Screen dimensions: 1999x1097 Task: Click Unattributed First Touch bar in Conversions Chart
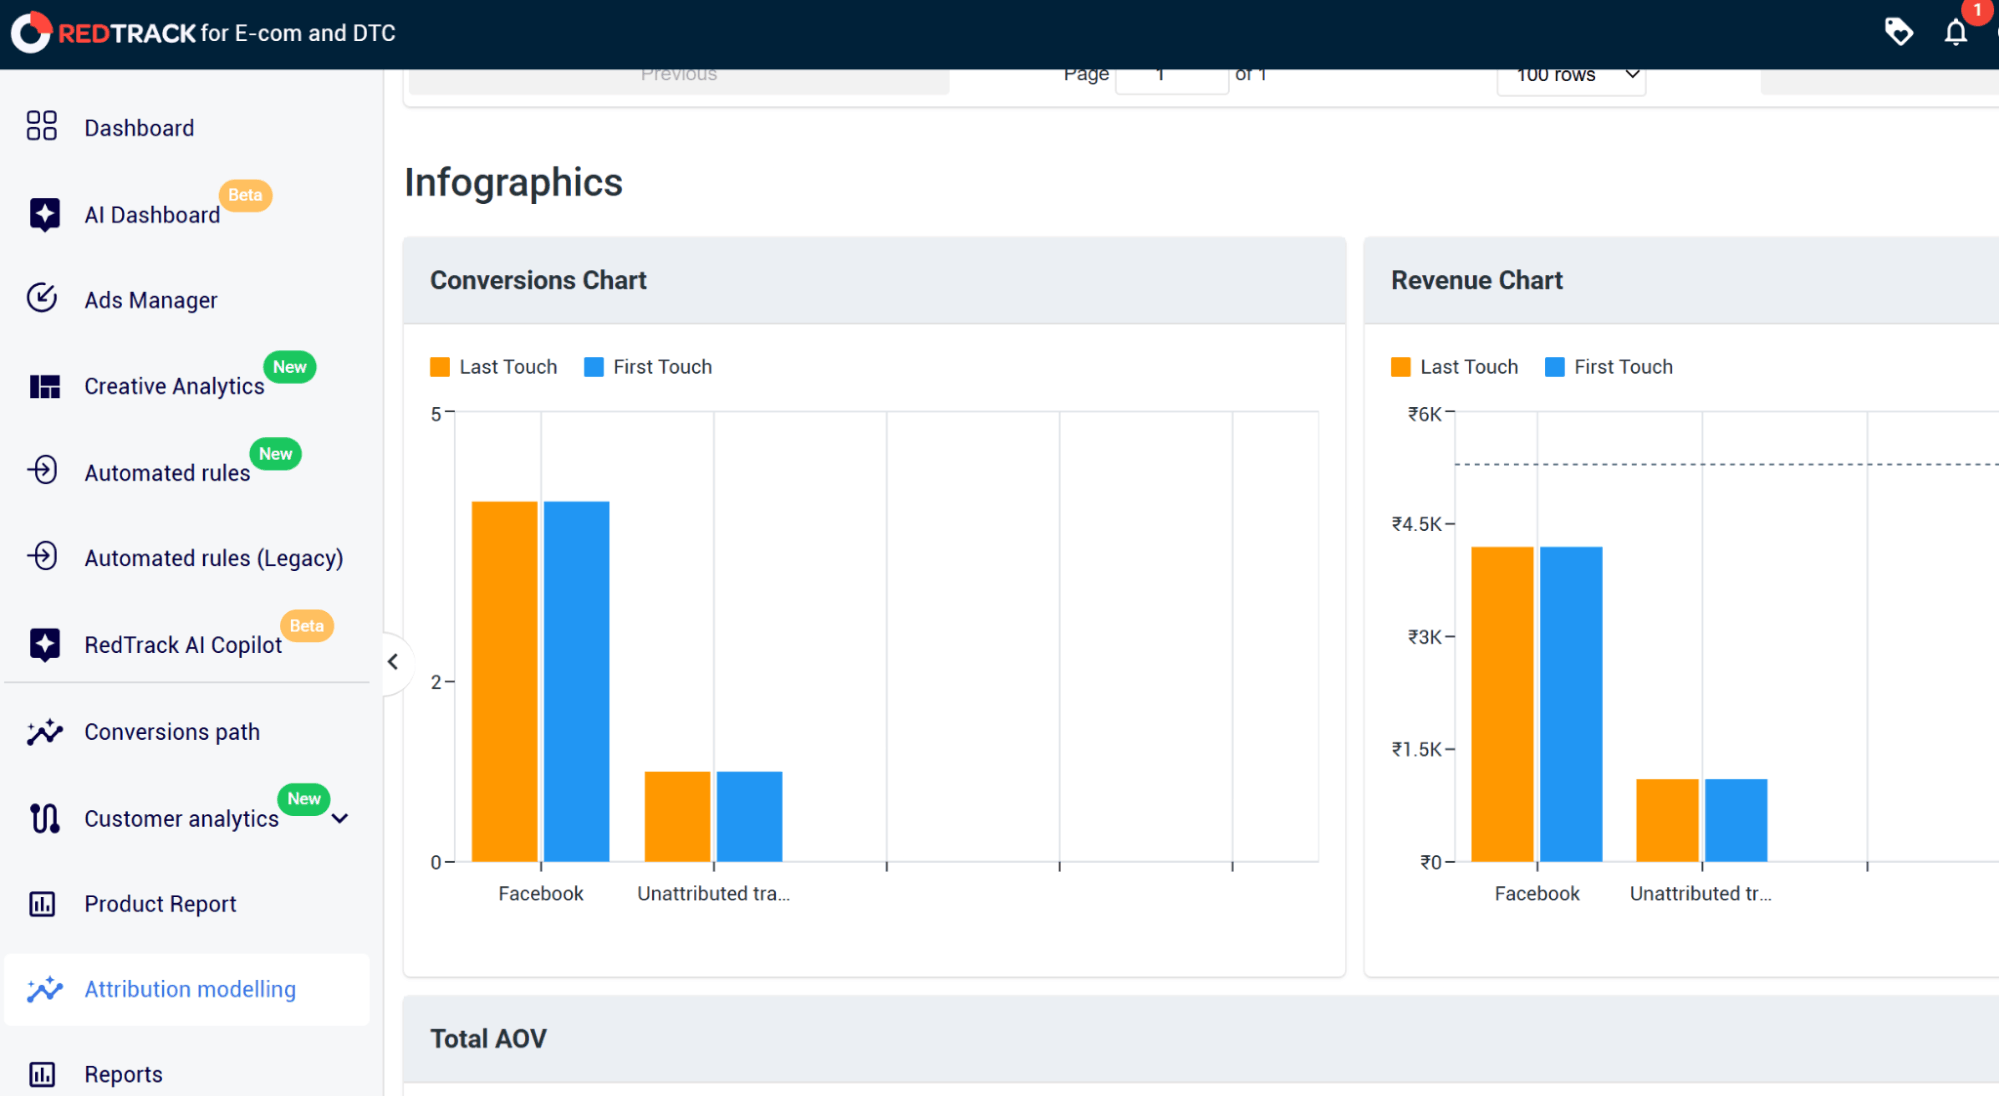749,816
